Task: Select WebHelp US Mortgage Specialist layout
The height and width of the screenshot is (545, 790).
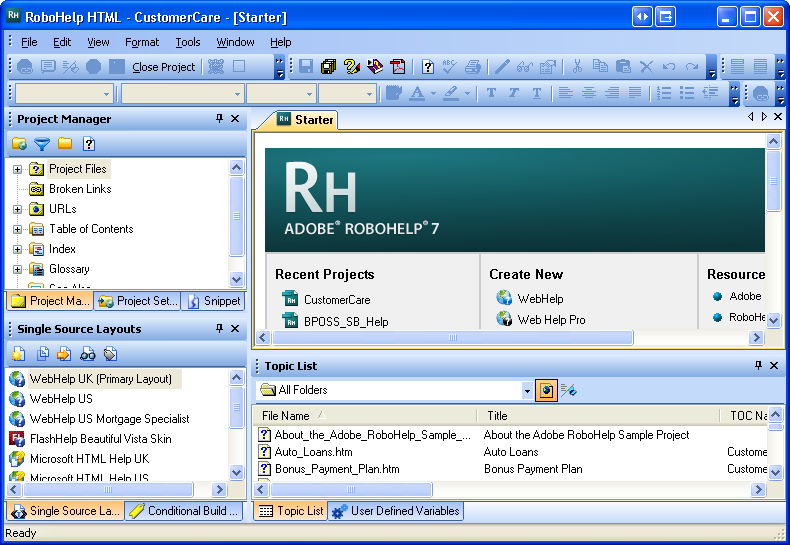Action: (109, 419)
